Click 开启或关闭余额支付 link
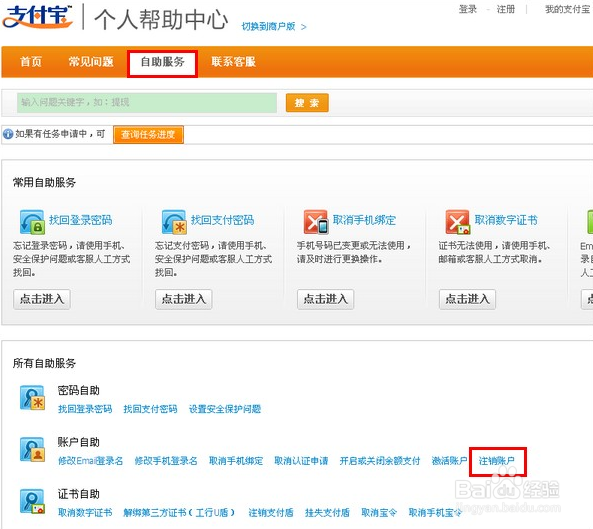The height and width of the screenshot is (529, 593). coord(380,461)
